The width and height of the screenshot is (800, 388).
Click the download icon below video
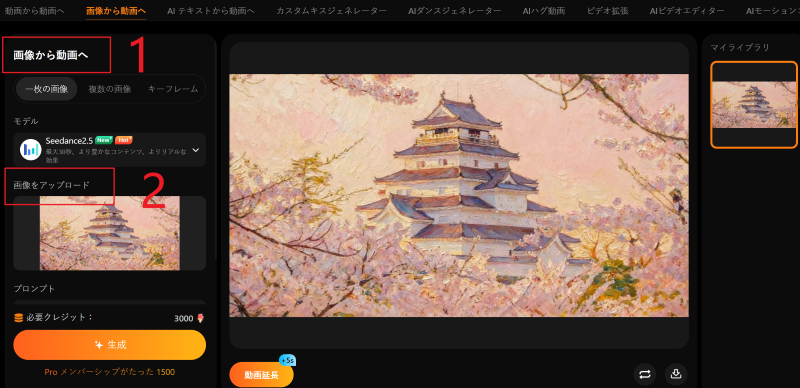676,374
